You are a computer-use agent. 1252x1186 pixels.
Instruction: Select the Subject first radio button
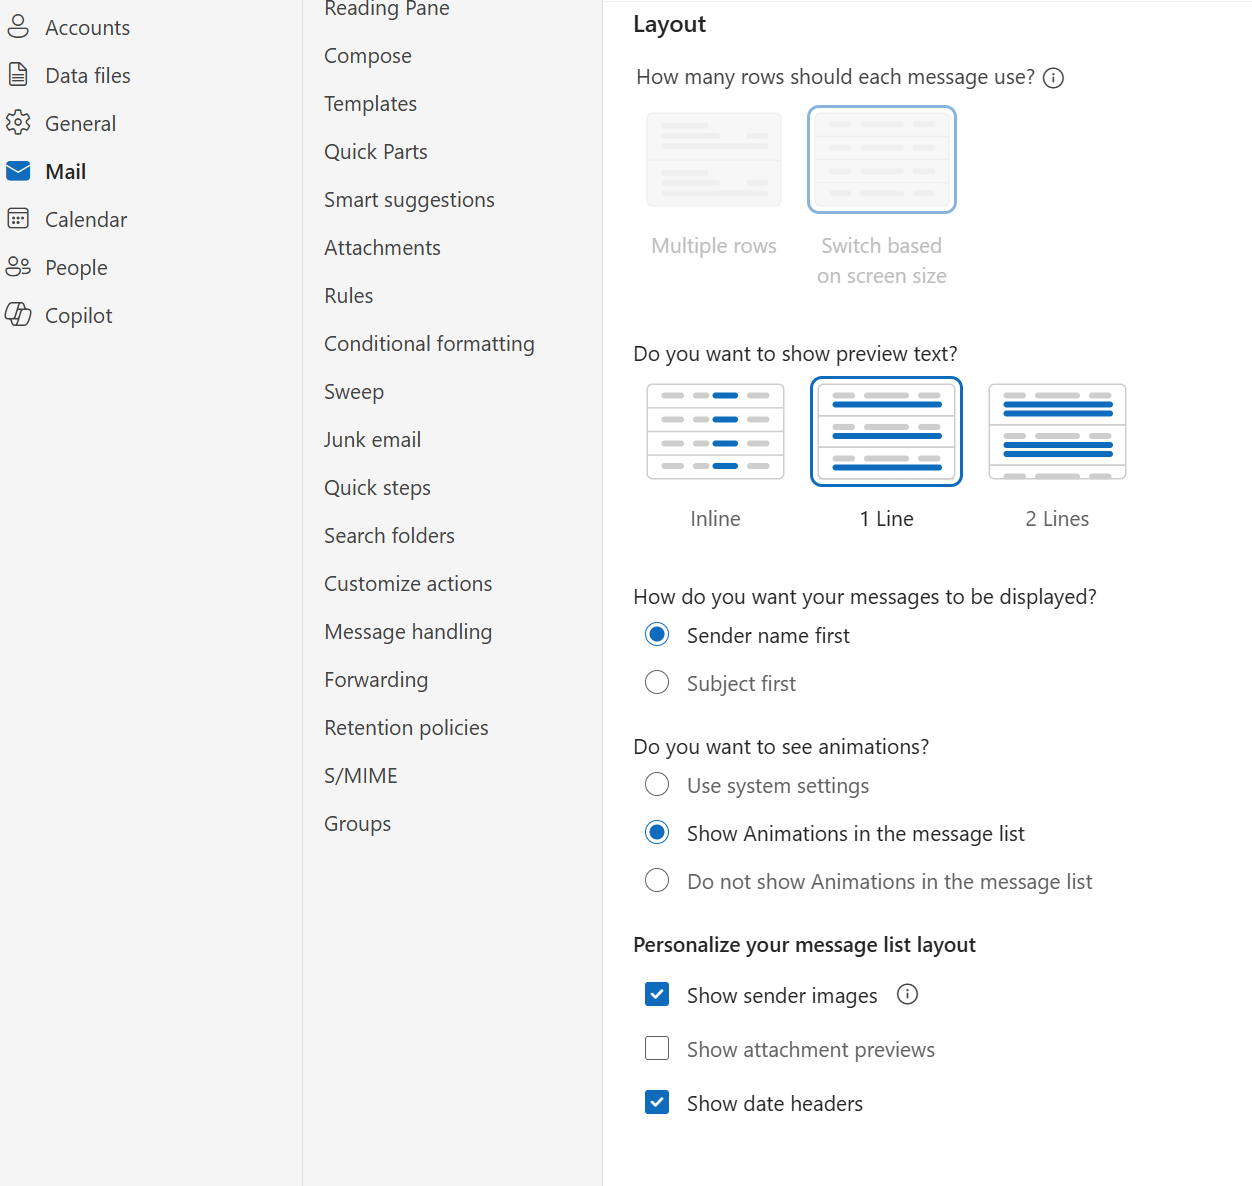coord(657,682)
